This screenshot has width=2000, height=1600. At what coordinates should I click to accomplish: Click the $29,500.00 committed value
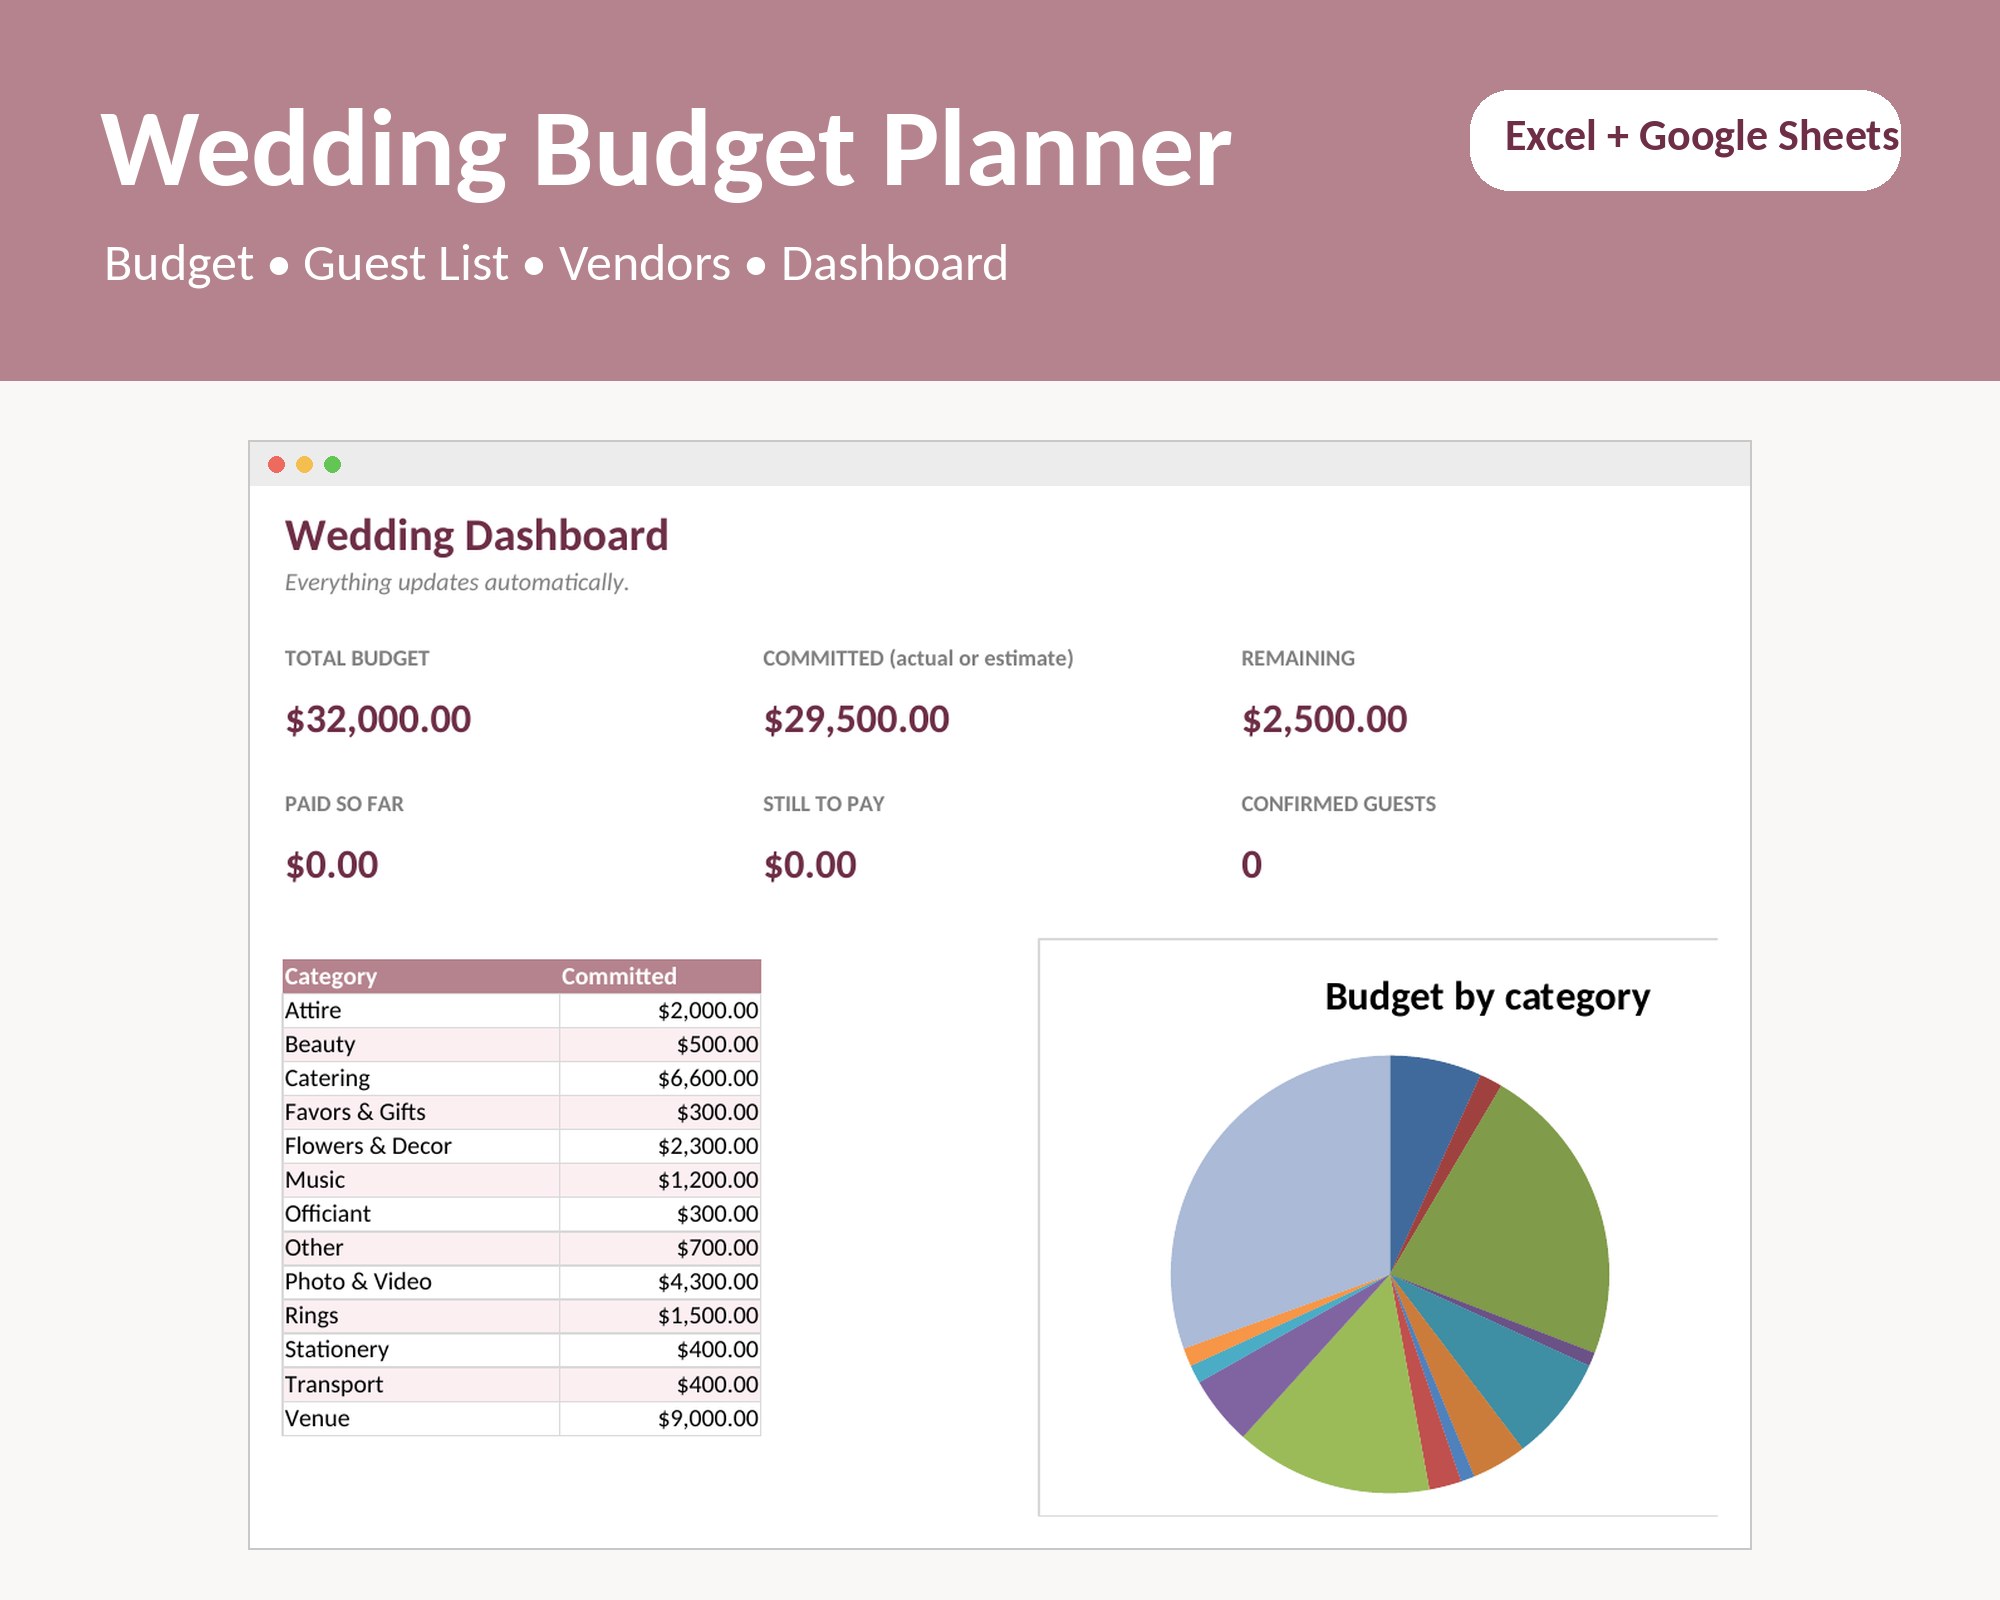[856, 719]
